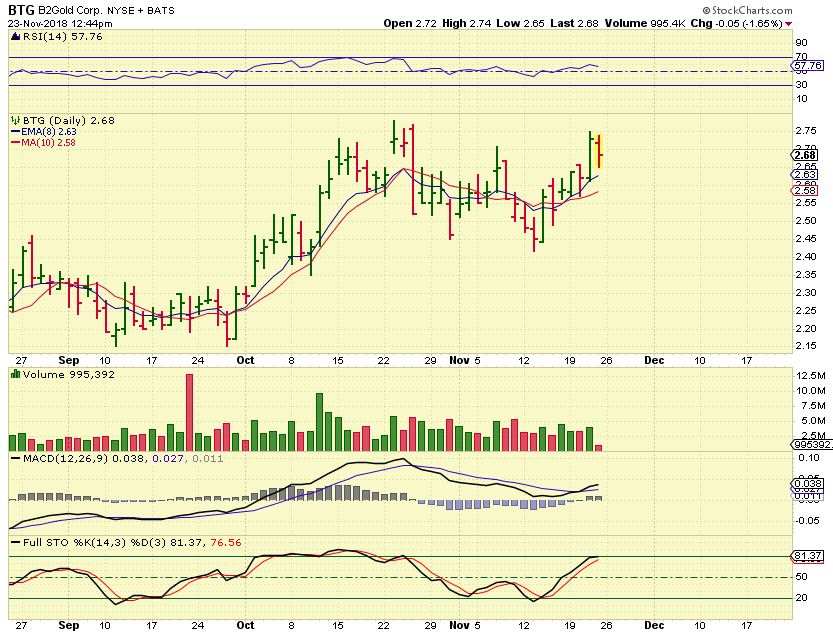Image resolution: width=833 pixels, height=636 pixels.
Task: Click the tallest red volume bar
Action: [x=189, y=412]
